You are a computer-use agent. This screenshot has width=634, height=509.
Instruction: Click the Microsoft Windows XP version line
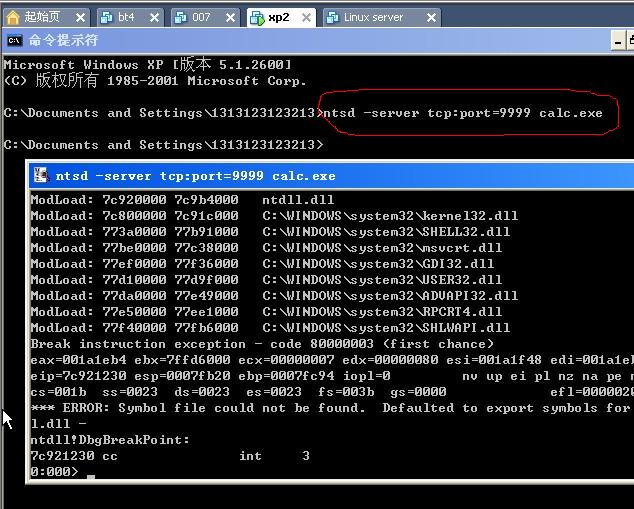pyautogui.click(x=147, y=65)
